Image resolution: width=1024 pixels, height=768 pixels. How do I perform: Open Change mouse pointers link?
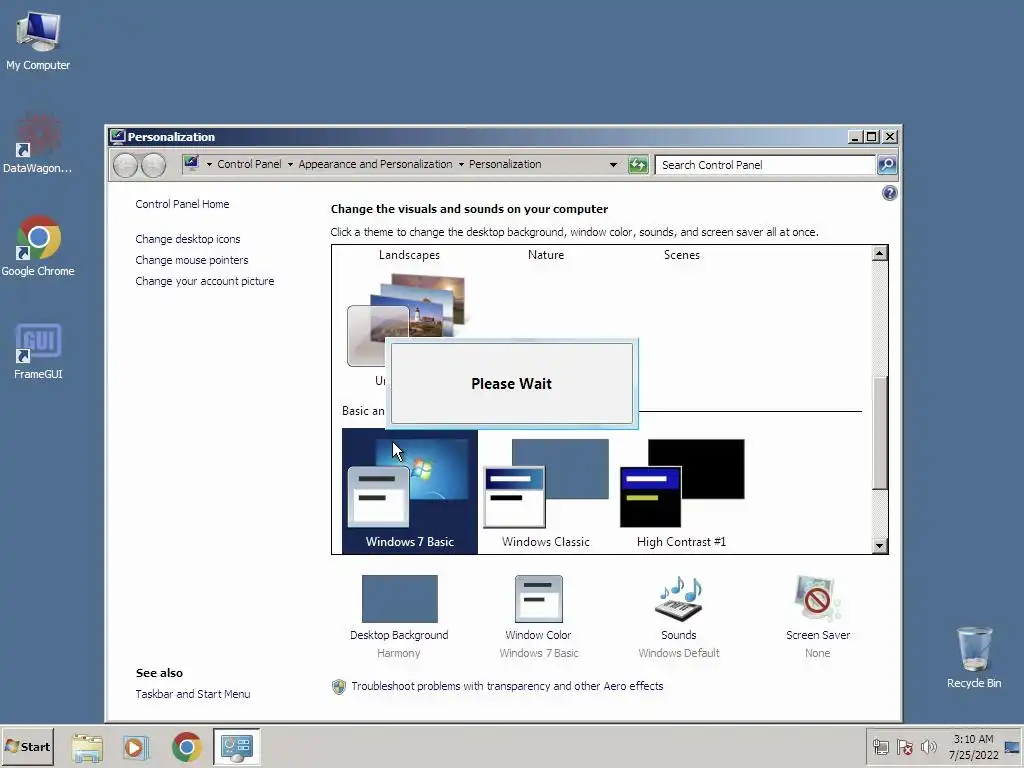point(191,260)
